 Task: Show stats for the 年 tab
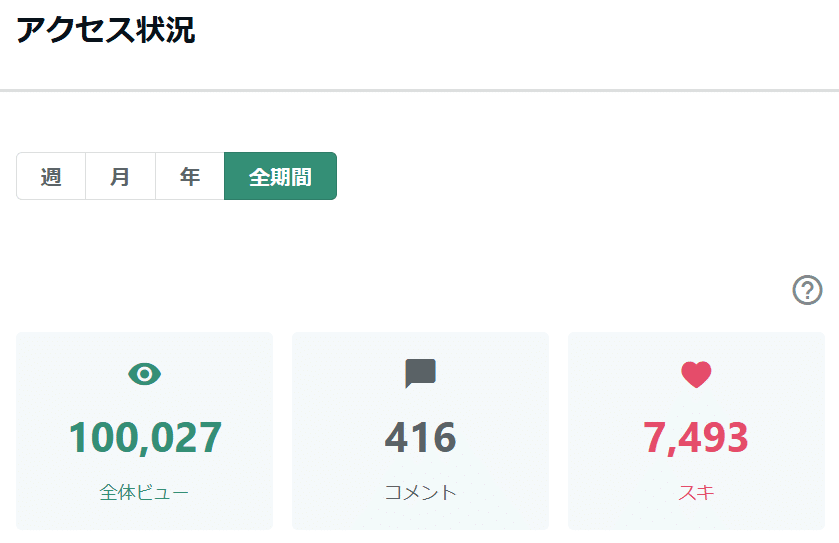point(189,177)
